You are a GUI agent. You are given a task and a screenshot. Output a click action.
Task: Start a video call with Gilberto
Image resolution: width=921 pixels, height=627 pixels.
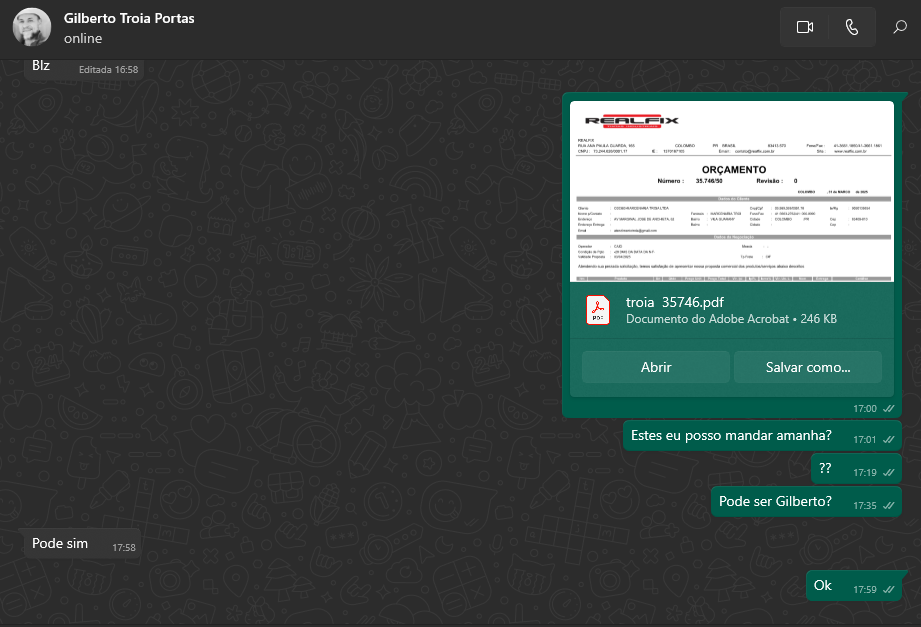(x=804, y=28)
